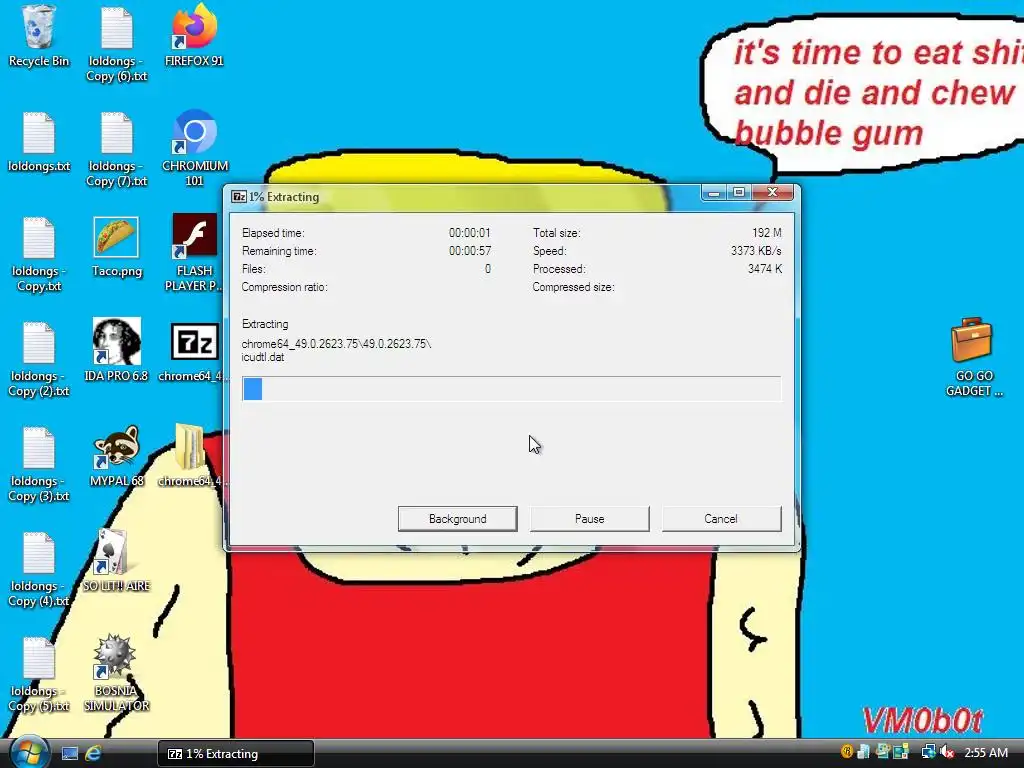This screenshot has height=768, width=1024.
Task: Select loldongs - Copy (7).txt file
Action: [x=116, y=150]
